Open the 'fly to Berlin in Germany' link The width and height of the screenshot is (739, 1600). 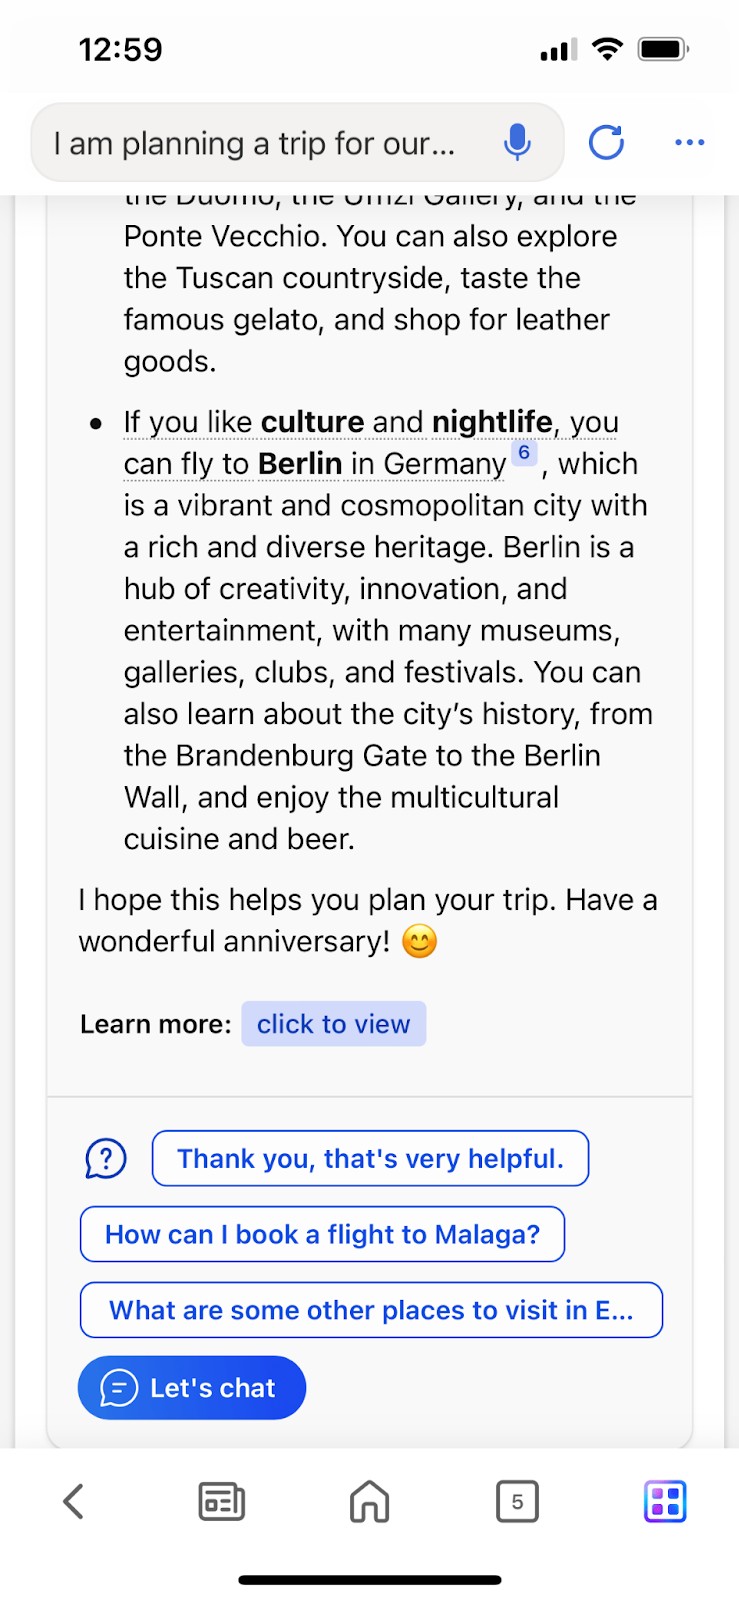coord(315,464)
